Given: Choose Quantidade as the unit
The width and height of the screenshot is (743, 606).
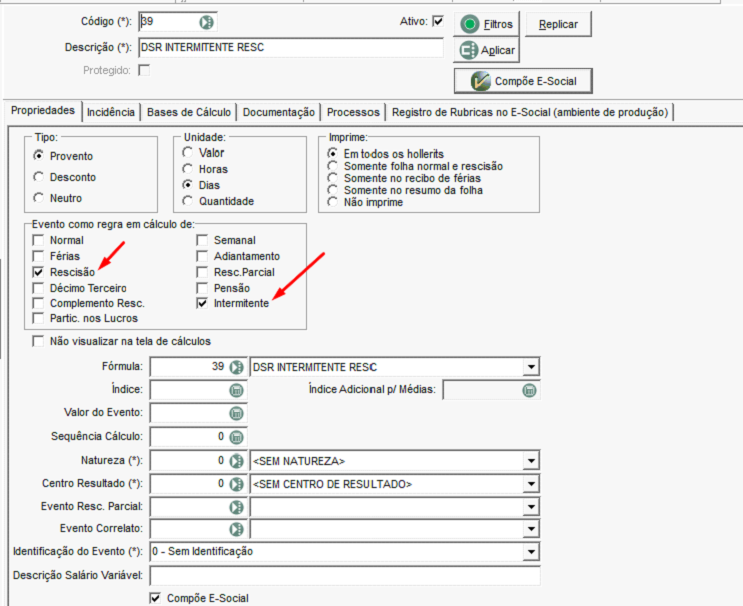Looking at the screenshot, I should click(188, 201).
